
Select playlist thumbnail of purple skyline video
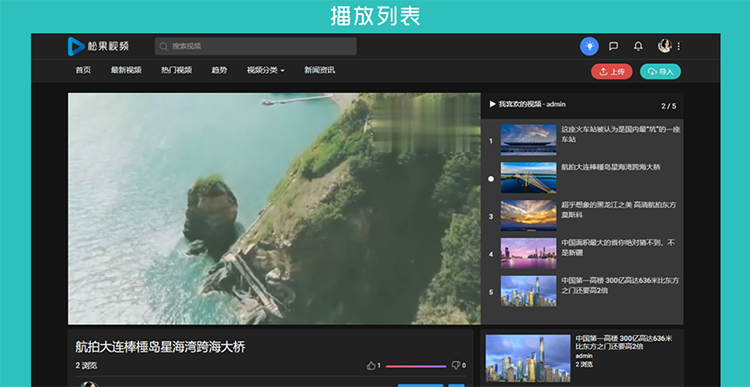click(529, 253)
